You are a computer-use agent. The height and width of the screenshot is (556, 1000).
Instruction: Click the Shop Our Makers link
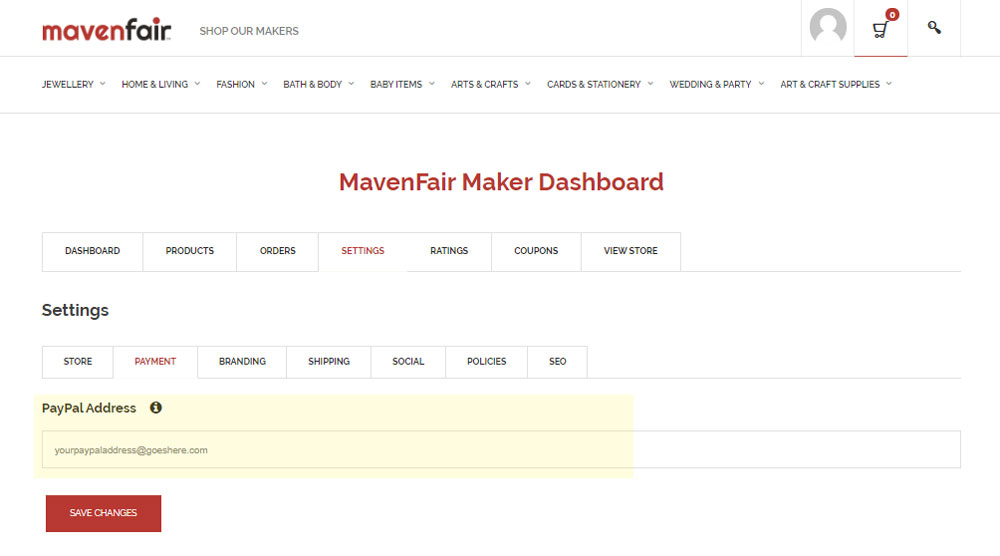pyautogui.click(x=249, y=31)
